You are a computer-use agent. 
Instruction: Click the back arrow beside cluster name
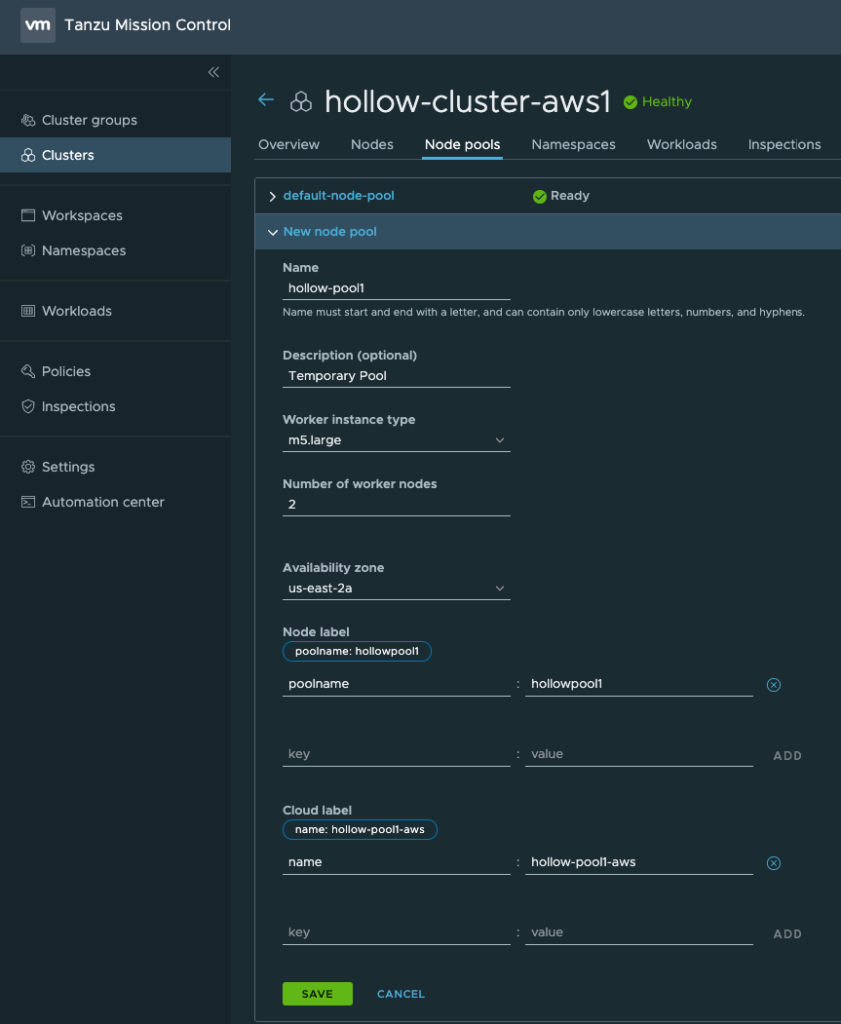pyautogui.click(x=265, y=100)
